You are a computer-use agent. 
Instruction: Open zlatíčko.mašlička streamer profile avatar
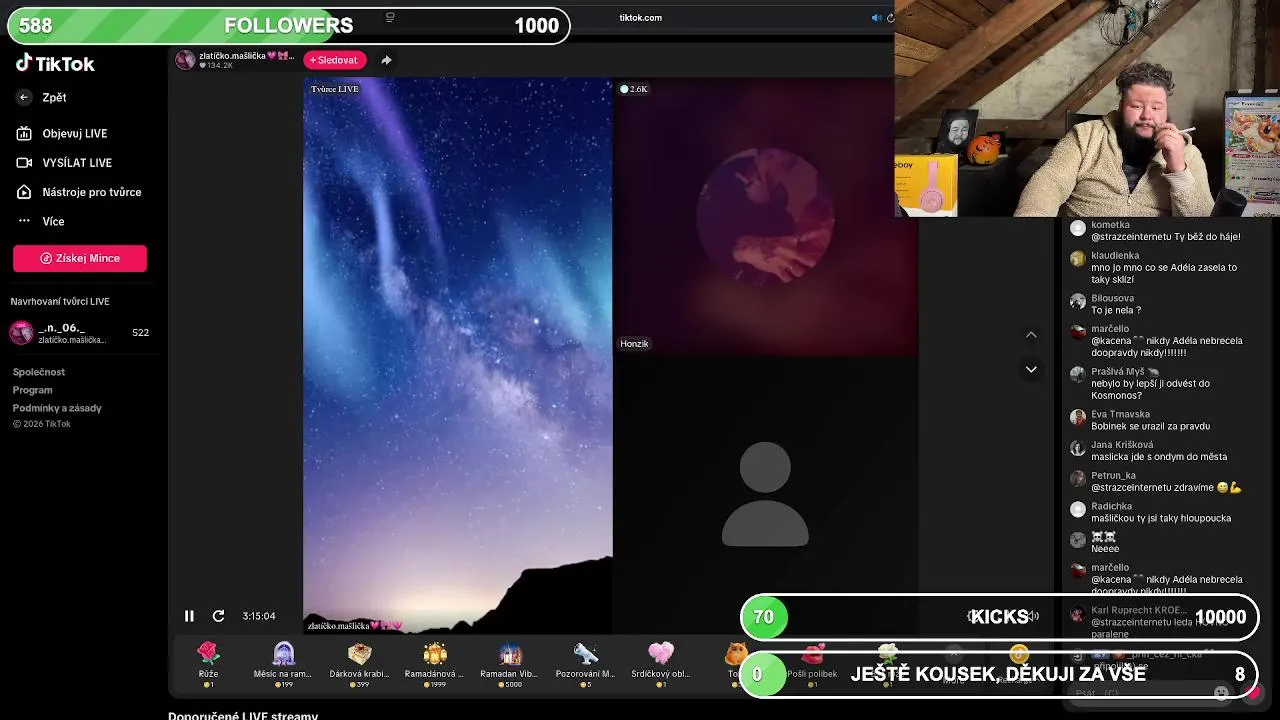(185, 60)
